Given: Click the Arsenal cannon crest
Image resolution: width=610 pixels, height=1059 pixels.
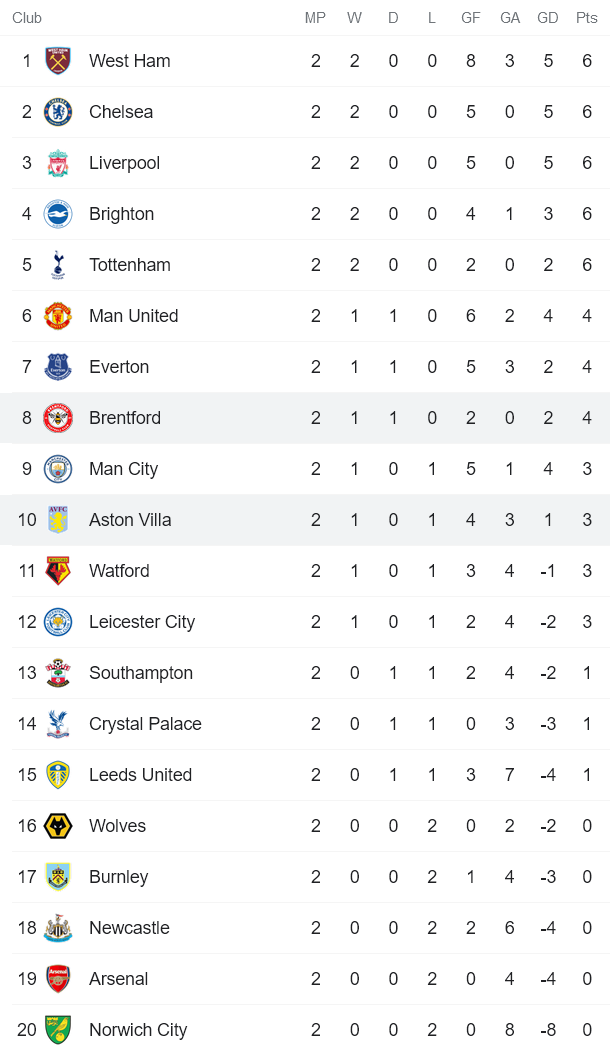Looking at the screenshot, I should pyautogui.click(x=58, y=979).
